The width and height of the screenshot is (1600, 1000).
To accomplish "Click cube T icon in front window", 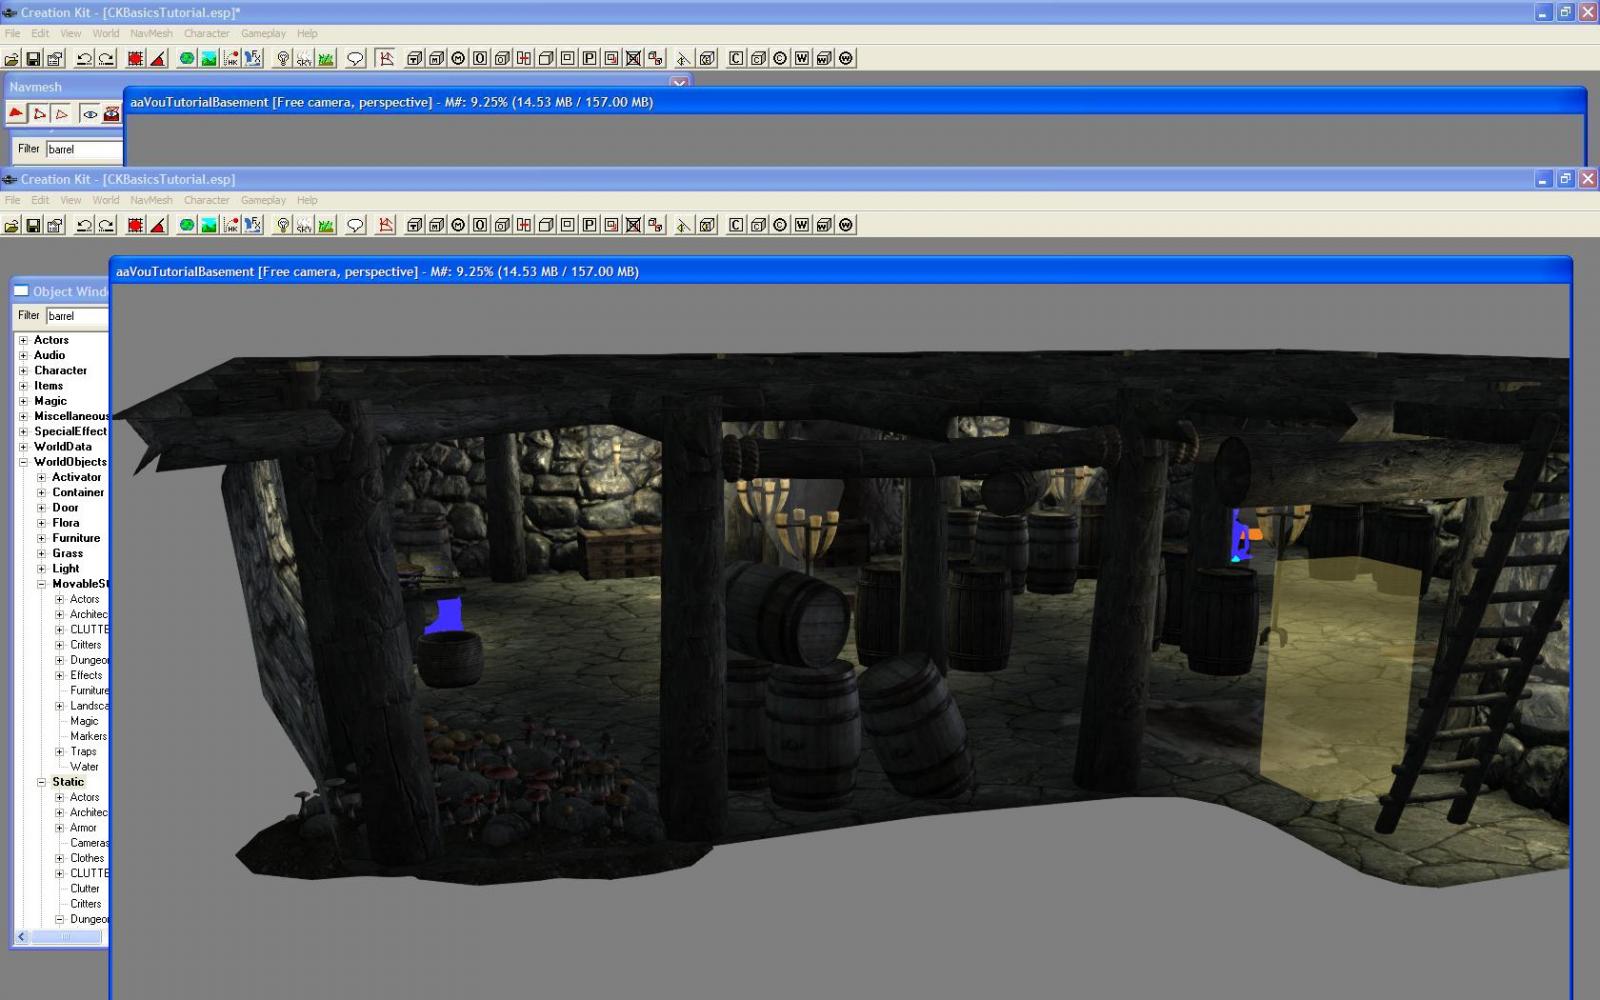I will pos(414,226).
